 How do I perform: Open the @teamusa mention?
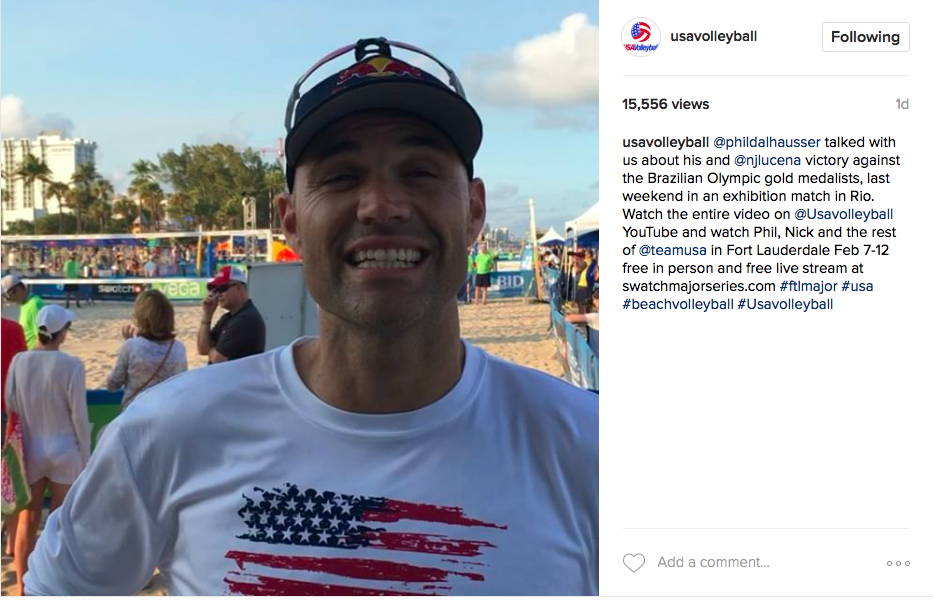point(672,250)
